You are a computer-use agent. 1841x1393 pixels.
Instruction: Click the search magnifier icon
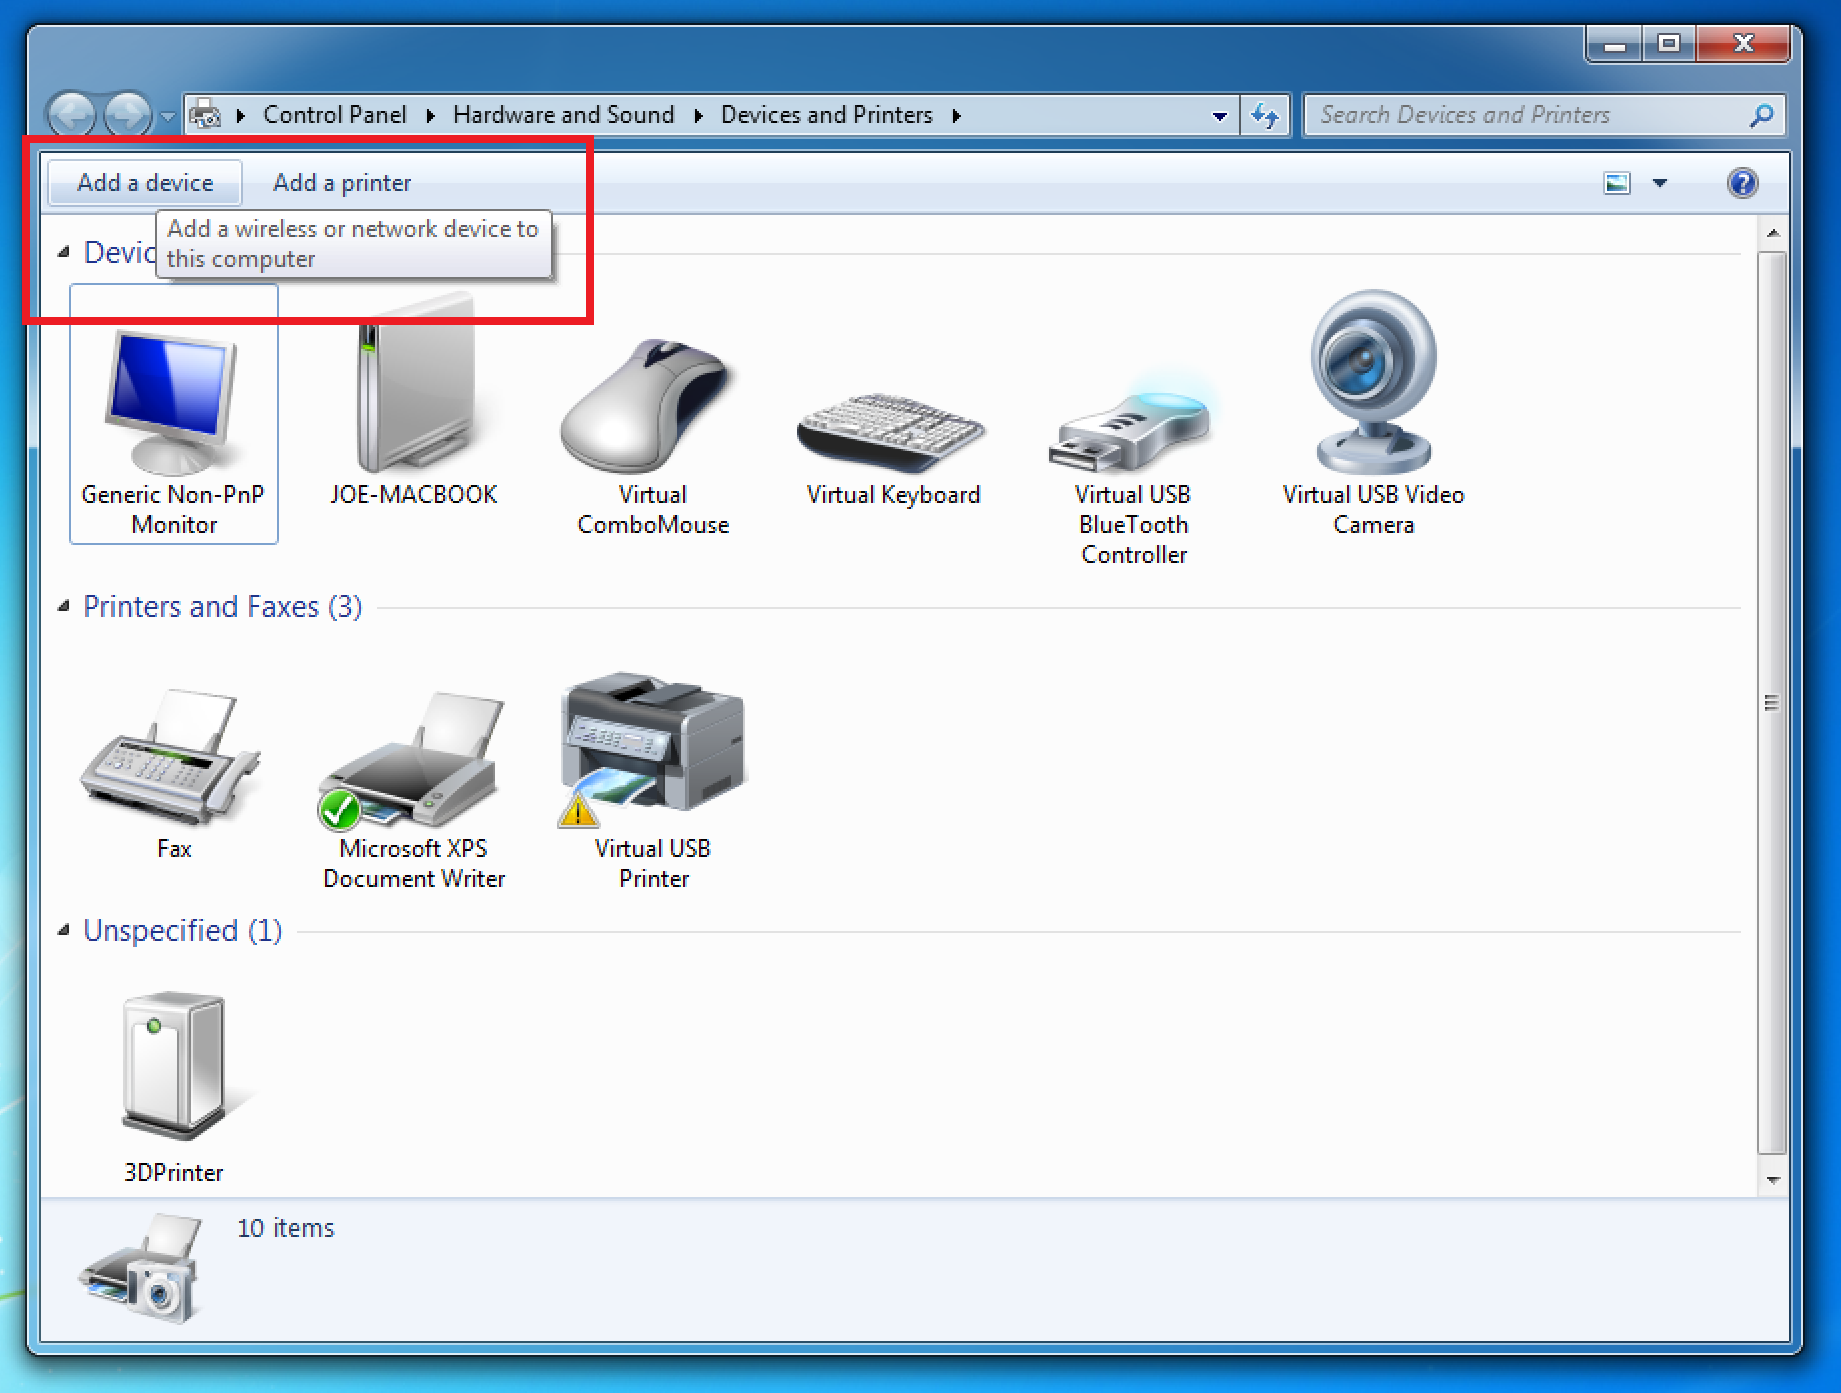[x=1762, y=116]
